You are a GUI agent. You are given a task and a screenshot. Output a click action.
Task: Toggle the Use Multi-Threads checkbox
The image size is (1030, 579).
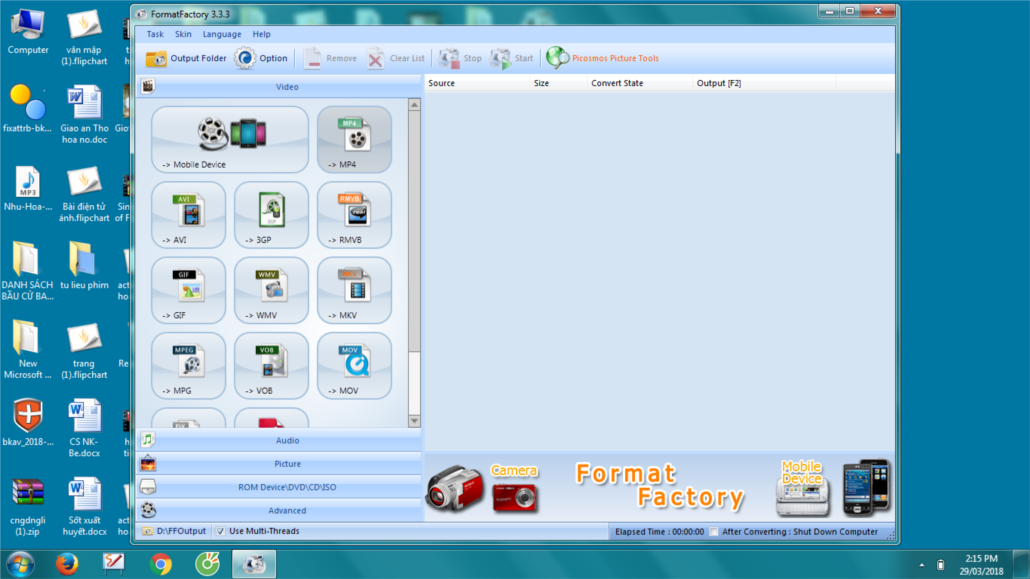point(221,531)
